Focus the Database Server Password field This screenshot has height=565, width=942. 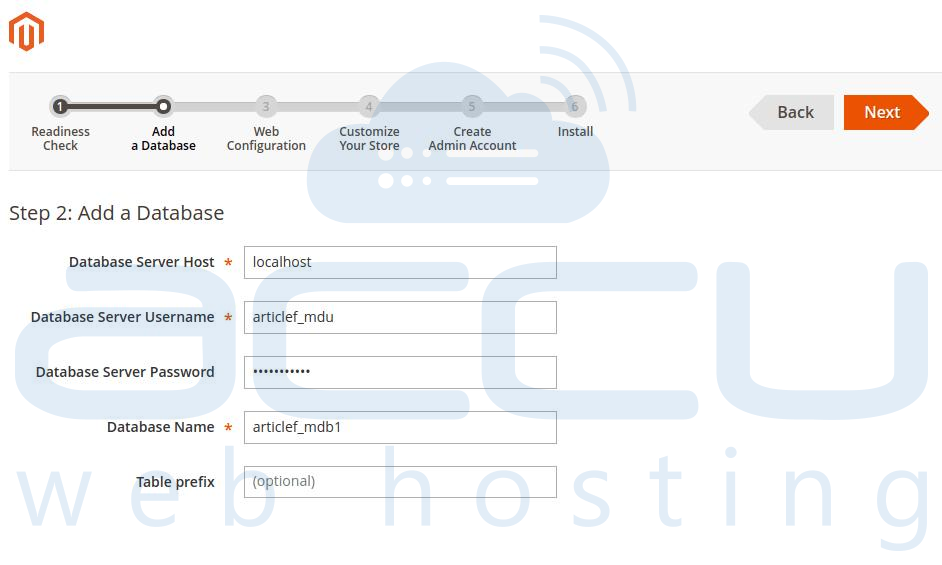click(x=400, y=372)
